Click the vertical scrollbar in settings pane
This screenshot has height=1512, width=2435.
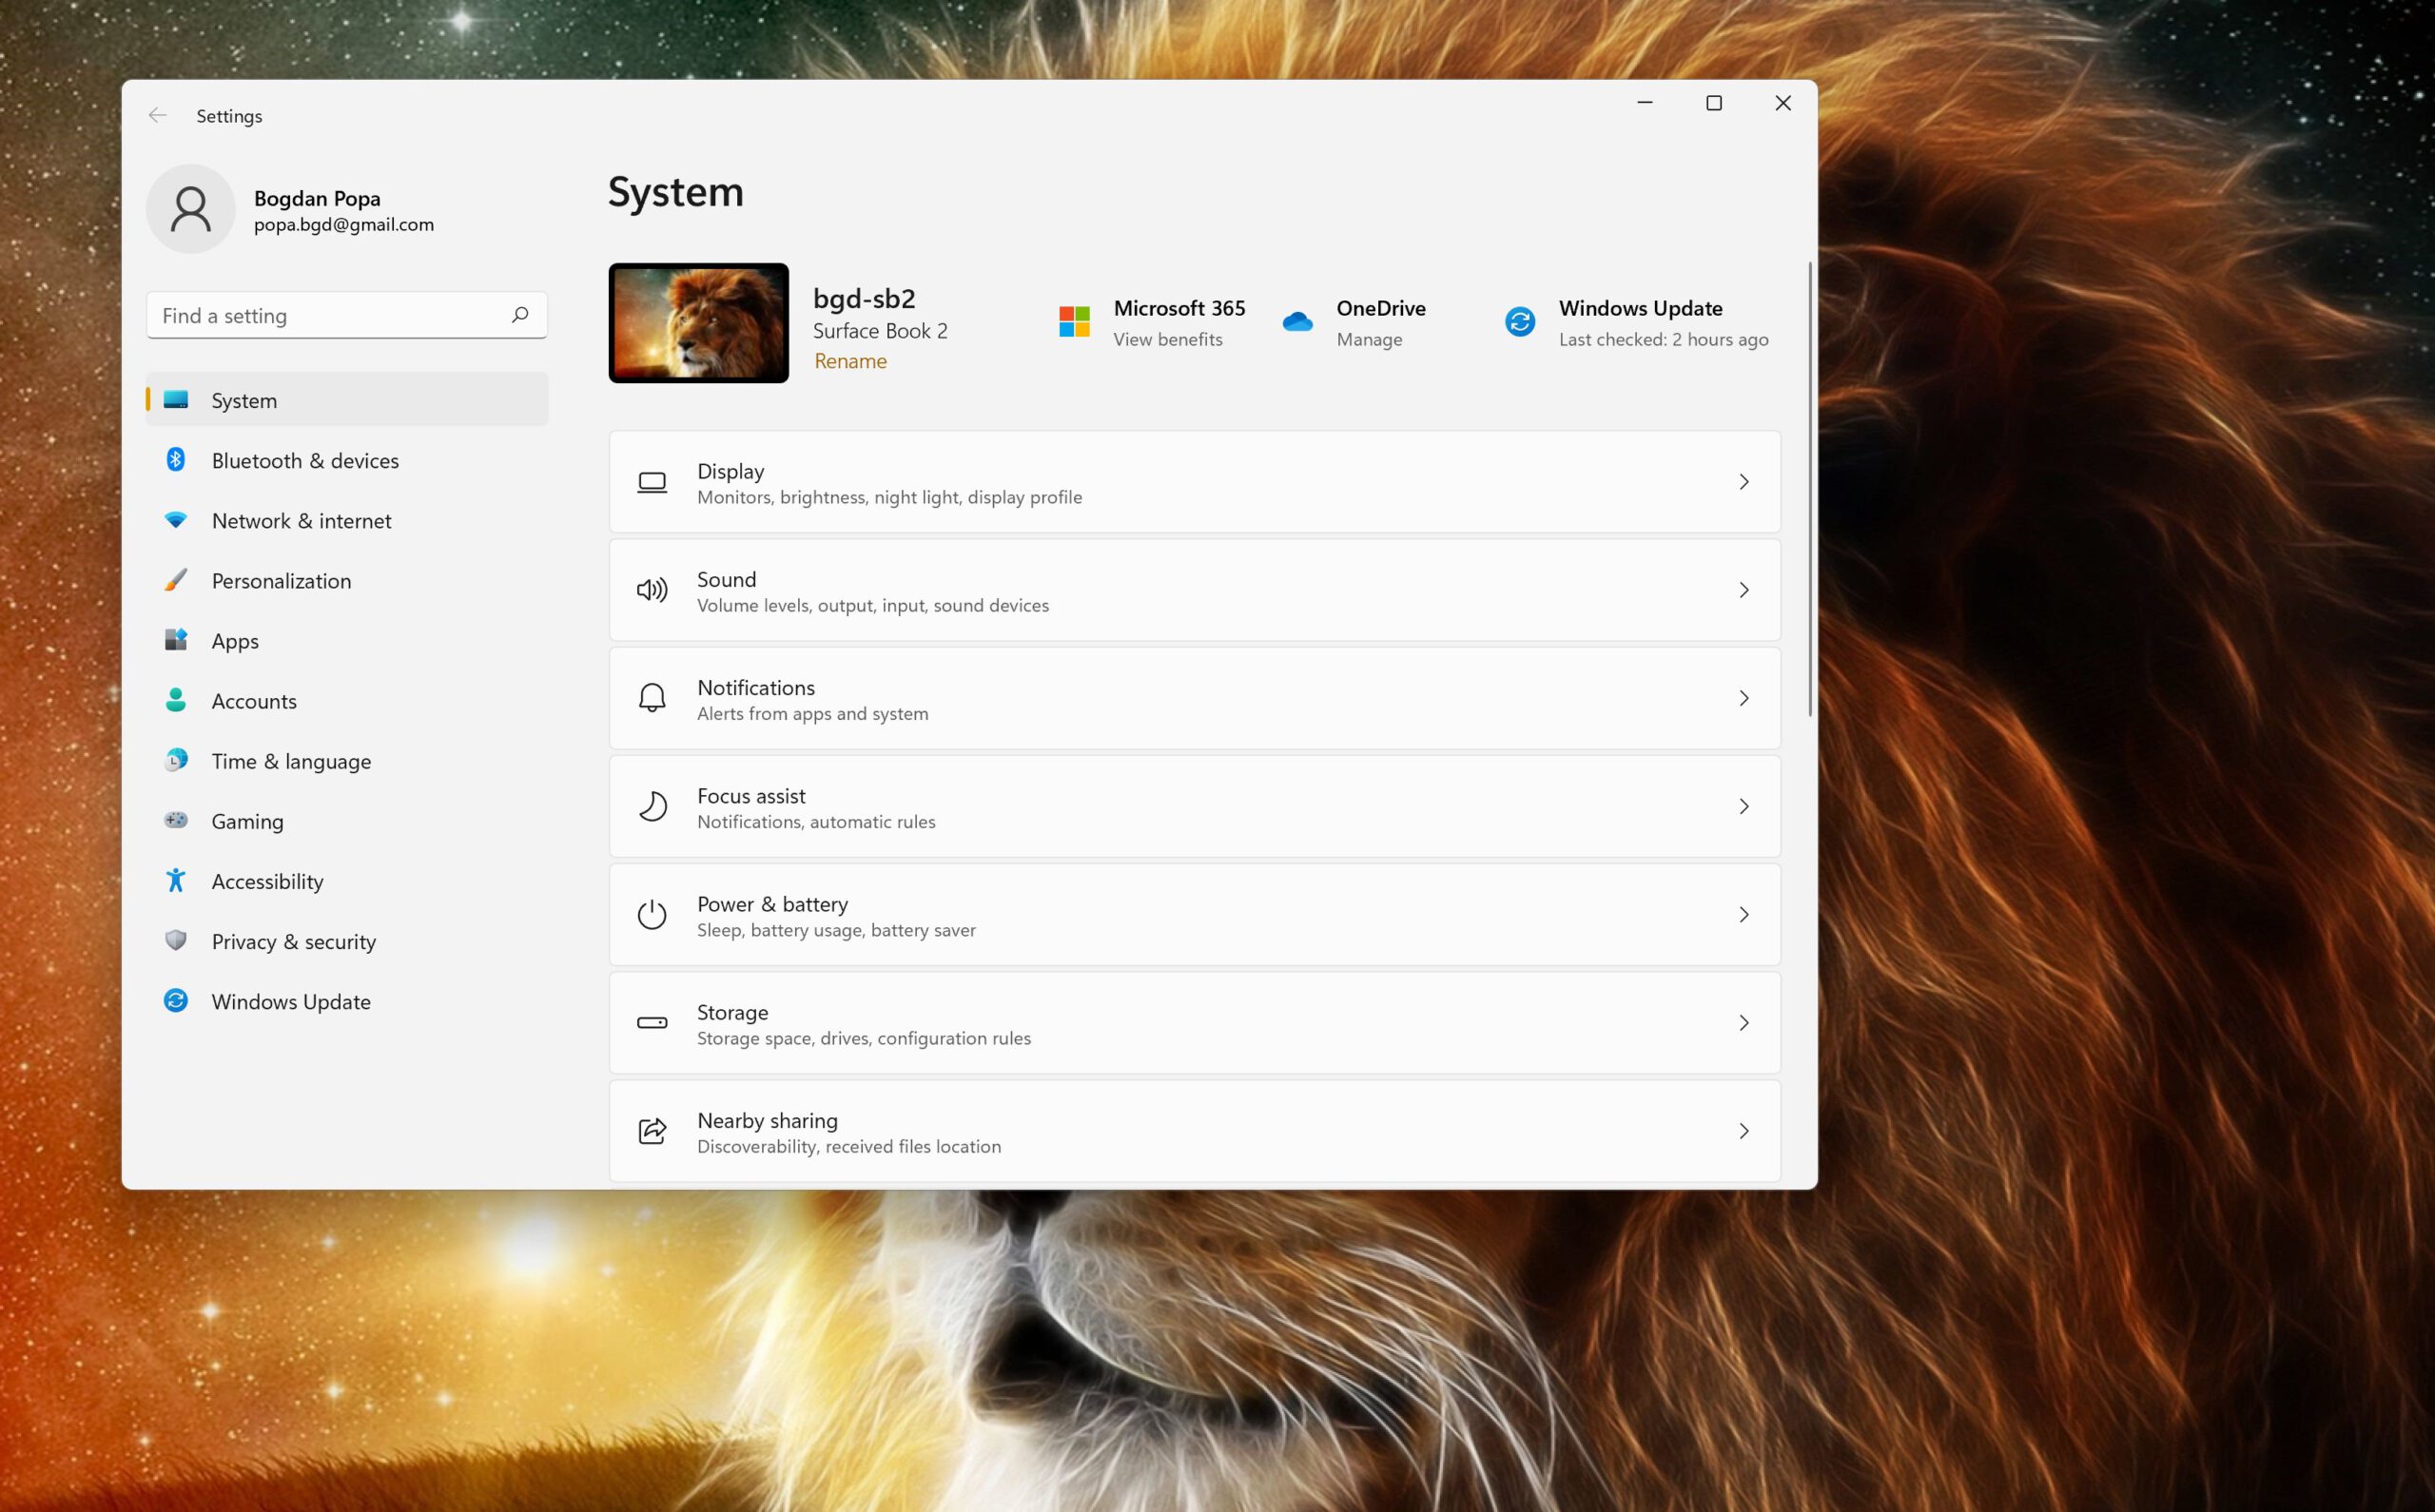tap(1809, 489)
